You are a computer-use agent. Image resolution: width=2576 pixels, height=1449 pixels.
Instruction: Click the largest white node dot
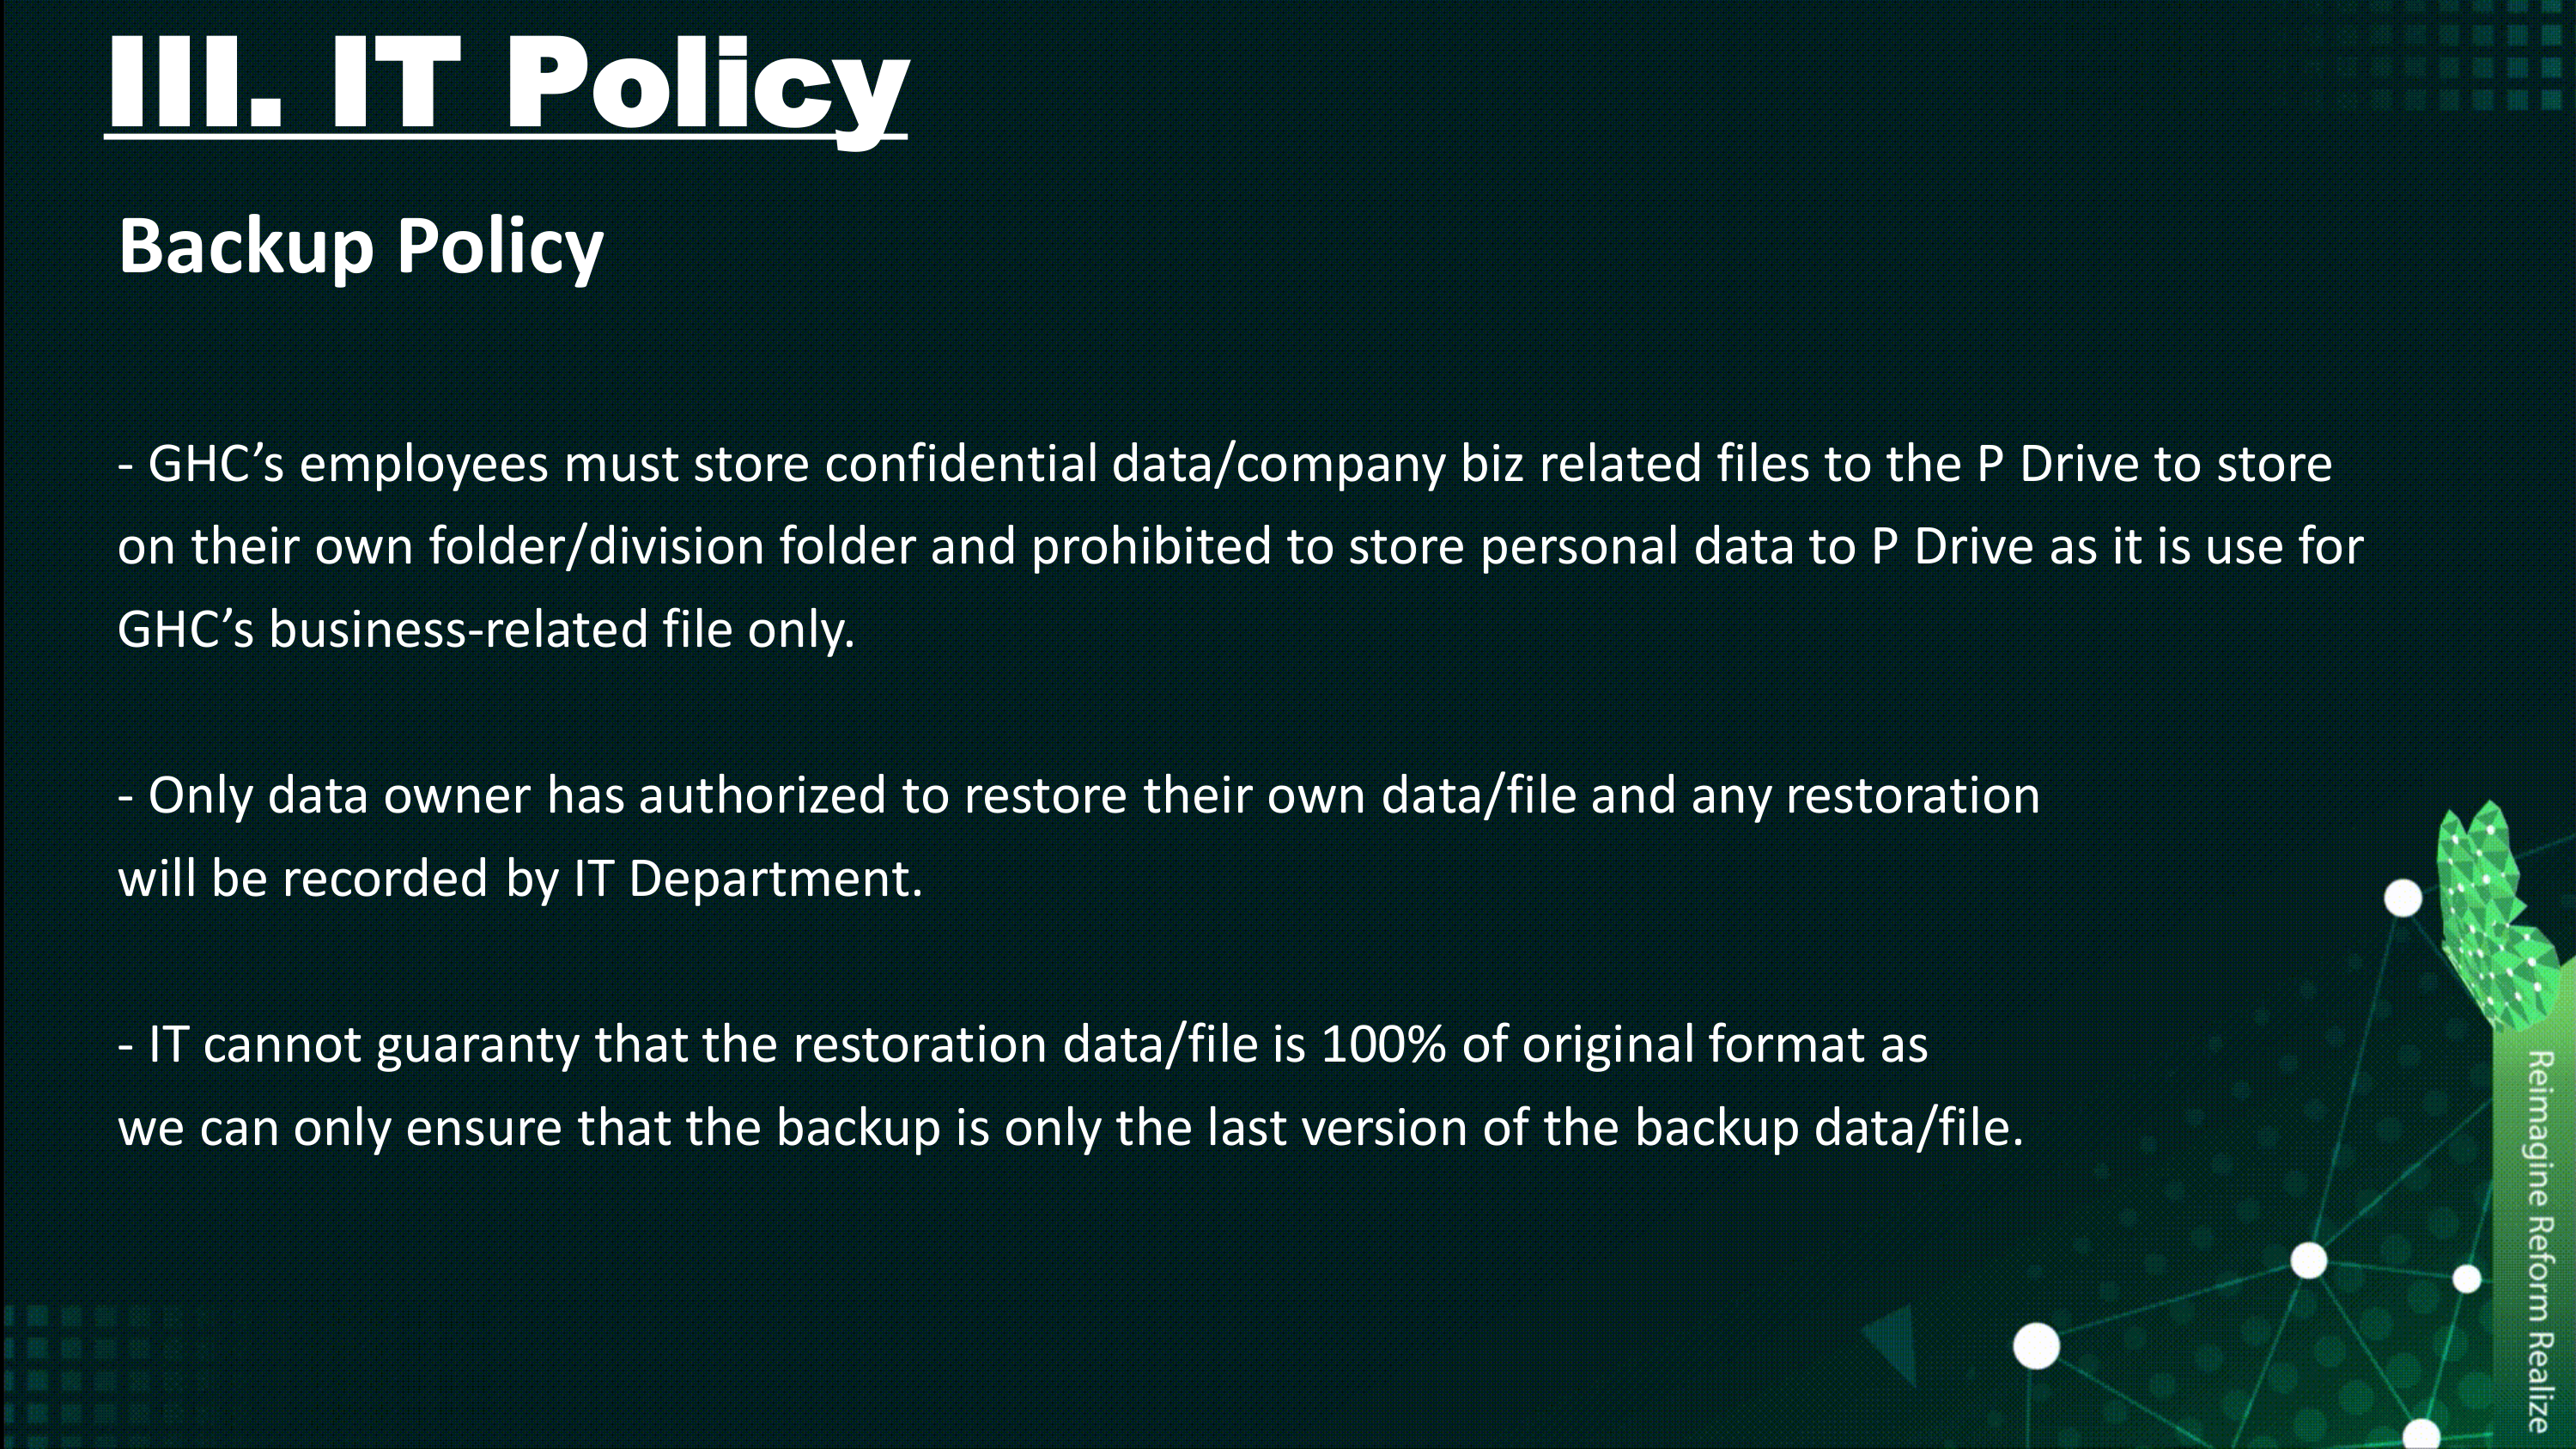[2036, 1345]
